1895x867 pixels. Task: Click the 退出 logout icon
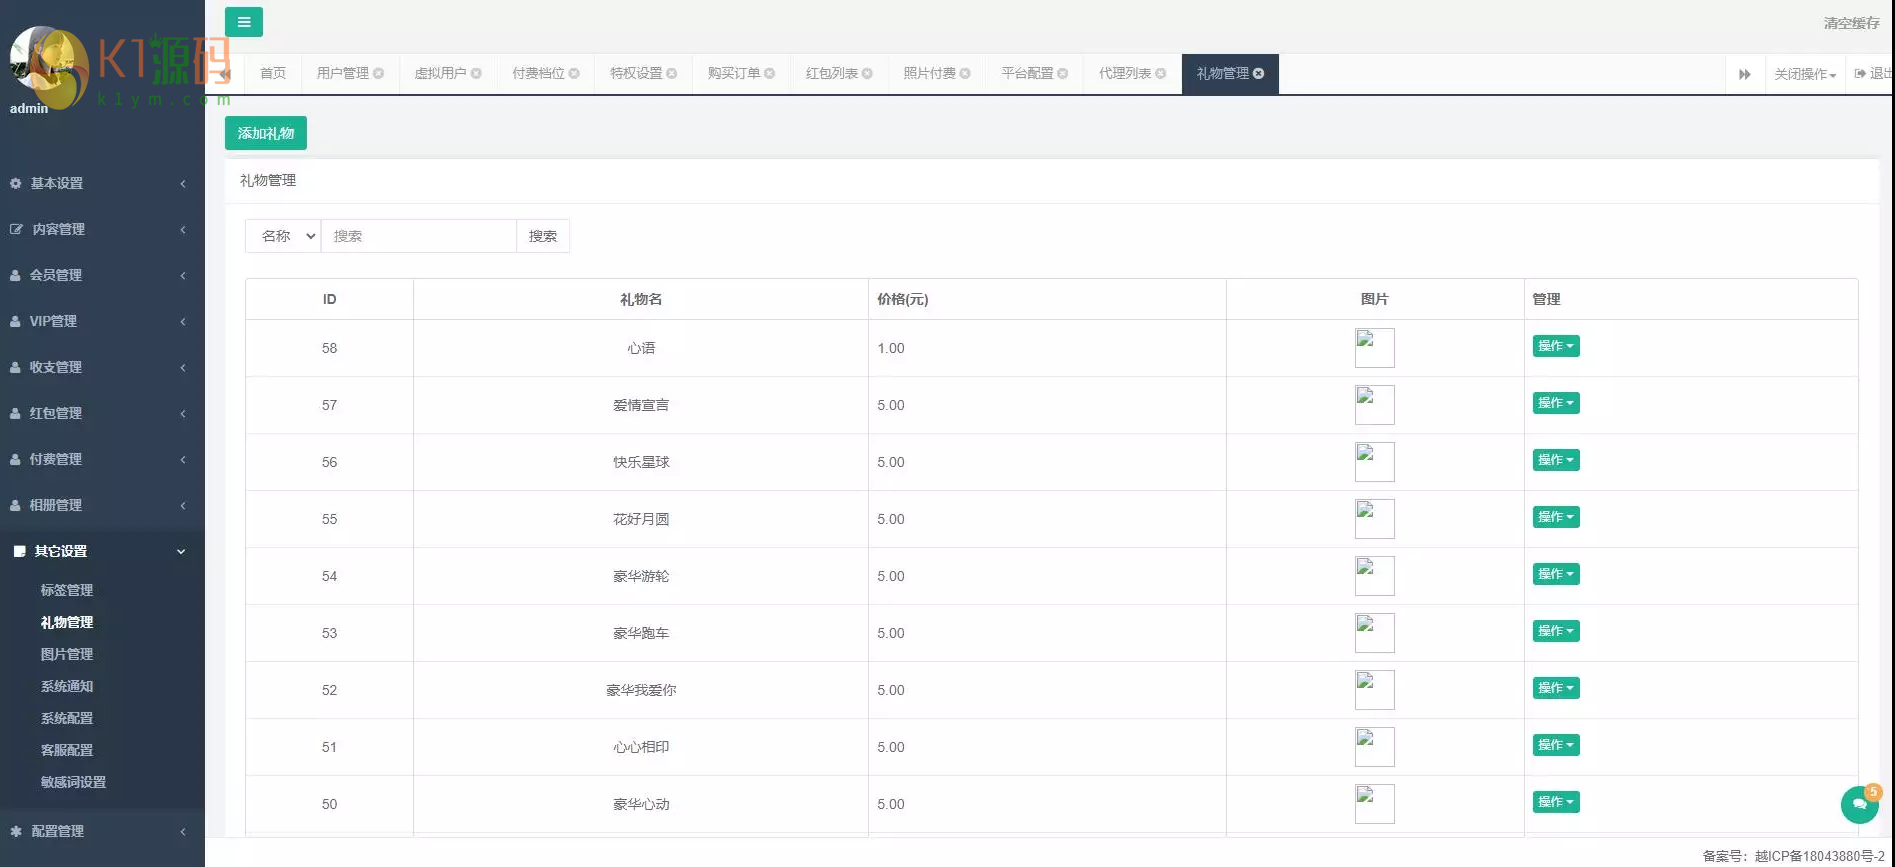(1861, 73)
